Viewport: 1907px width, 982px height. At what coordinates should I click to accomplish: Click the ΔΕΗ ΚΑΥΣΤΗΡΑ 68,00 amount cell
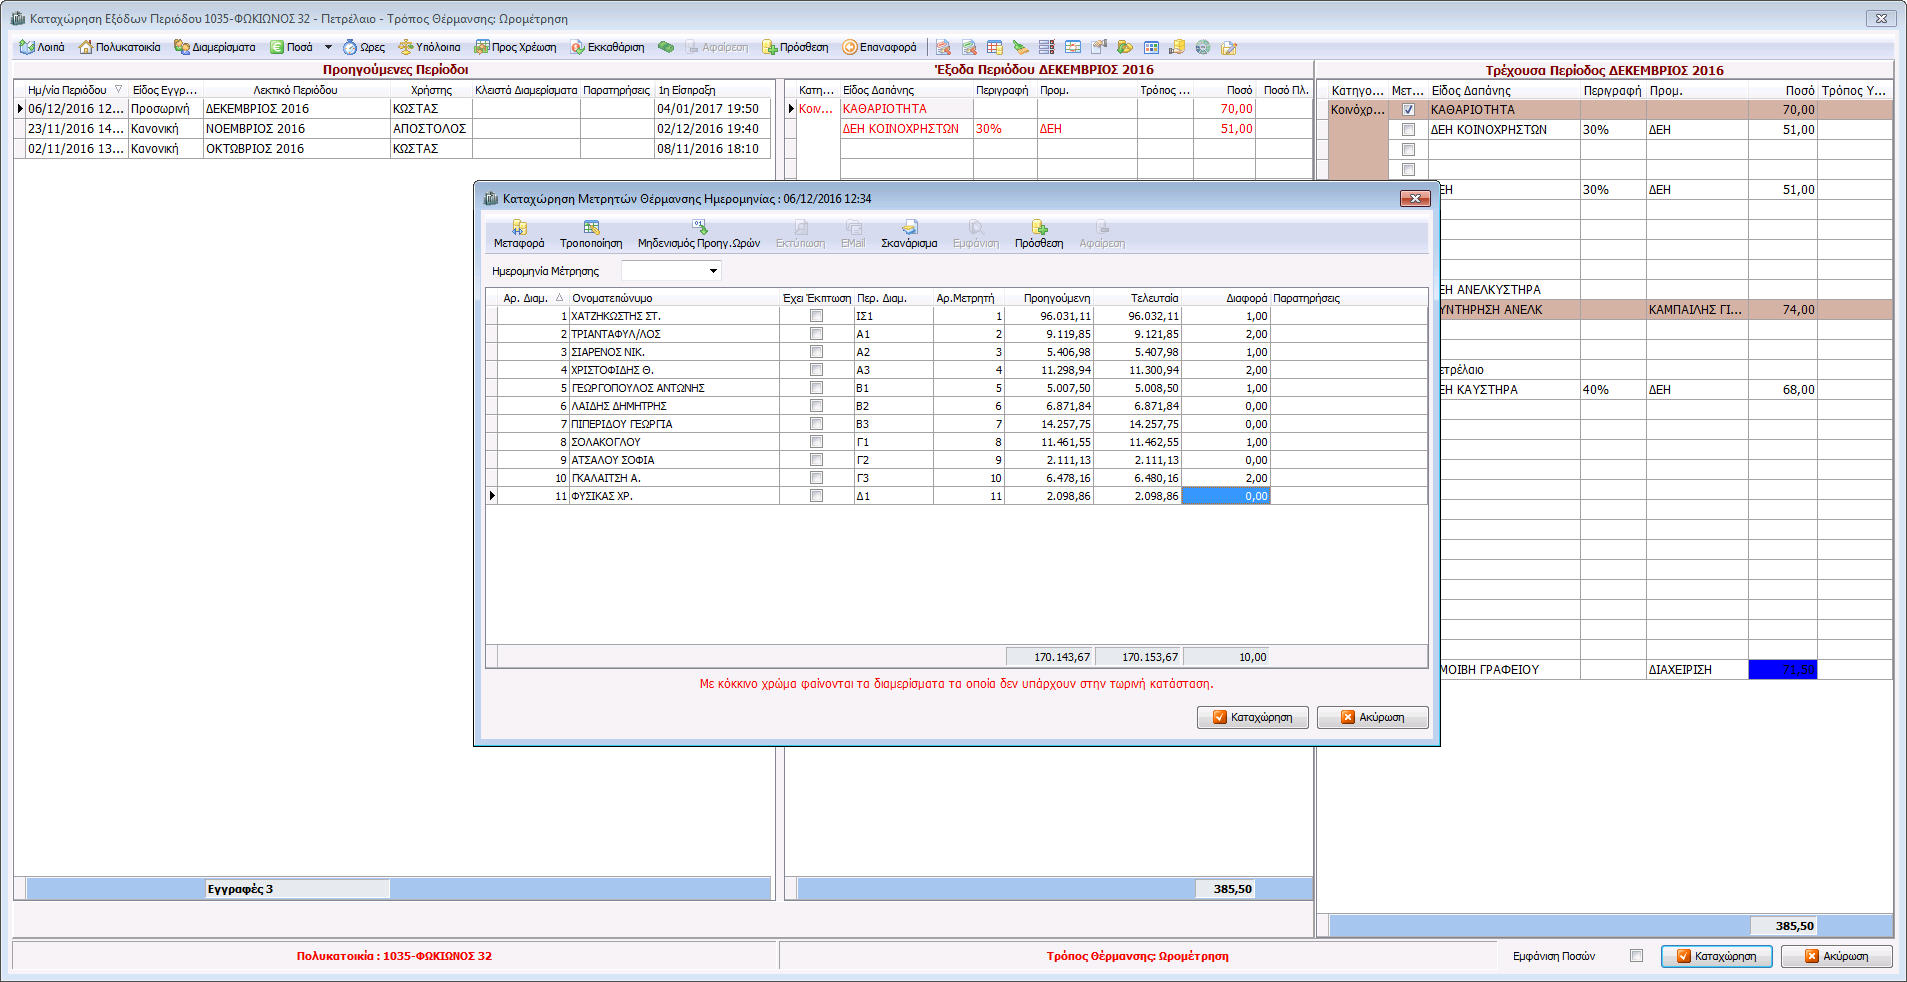coord(1782,390)
